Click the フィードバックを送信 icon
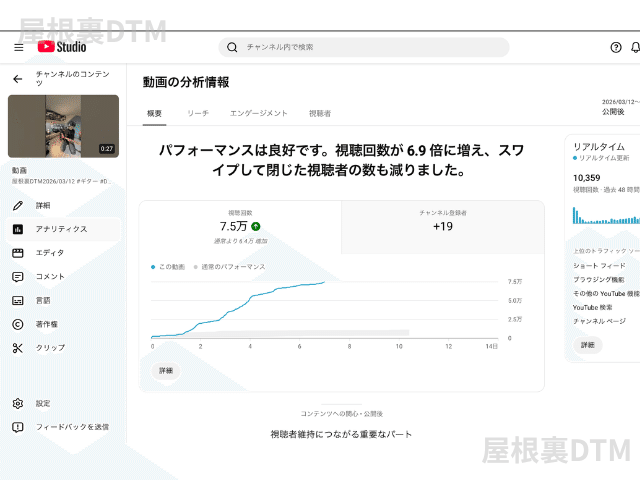The image size is (640, 480). click(18, 427)
